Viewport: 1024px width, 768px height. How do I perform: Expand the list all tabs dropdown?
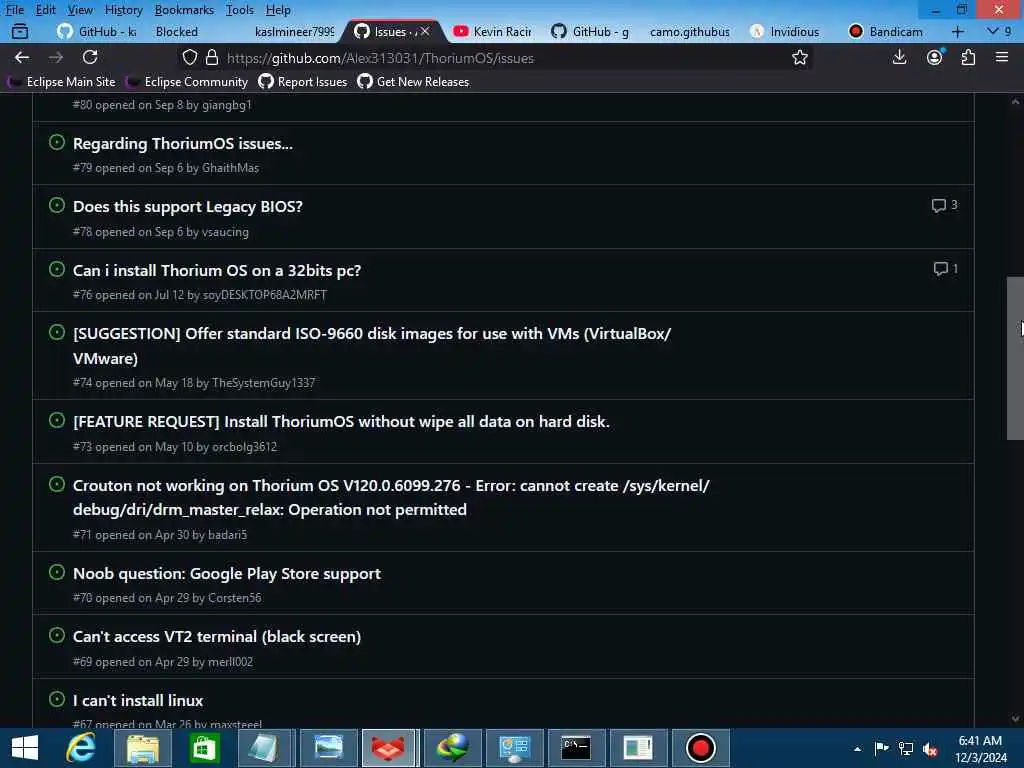click(x=998, y=31)
